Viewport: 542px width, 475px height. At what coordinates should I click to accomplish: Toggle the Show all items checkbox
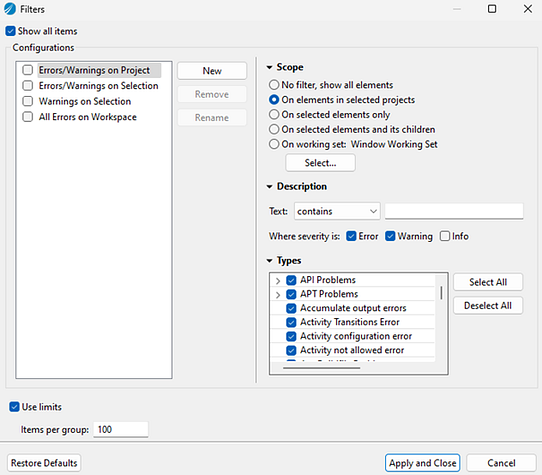click(x=10, y=31)
